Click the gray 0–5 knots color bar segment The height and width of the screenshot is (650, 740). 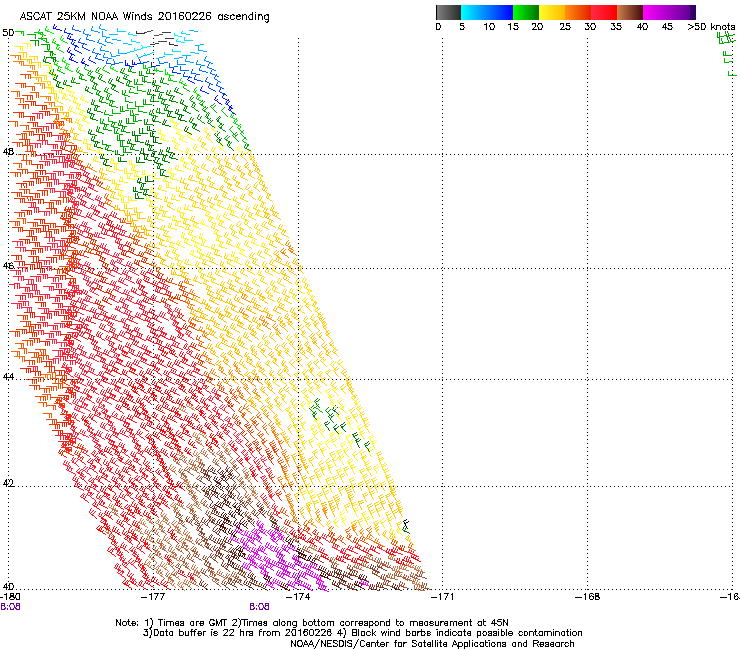448,12
